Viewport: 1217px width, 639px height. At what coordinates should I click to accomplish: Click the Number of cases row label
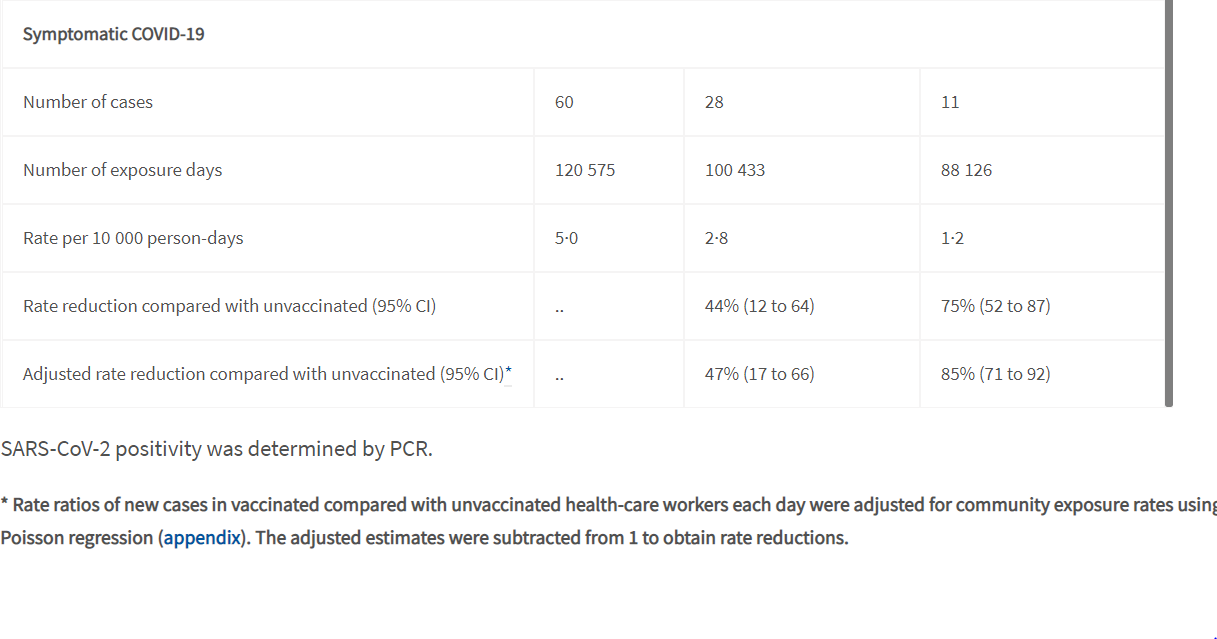pos(88,102)
